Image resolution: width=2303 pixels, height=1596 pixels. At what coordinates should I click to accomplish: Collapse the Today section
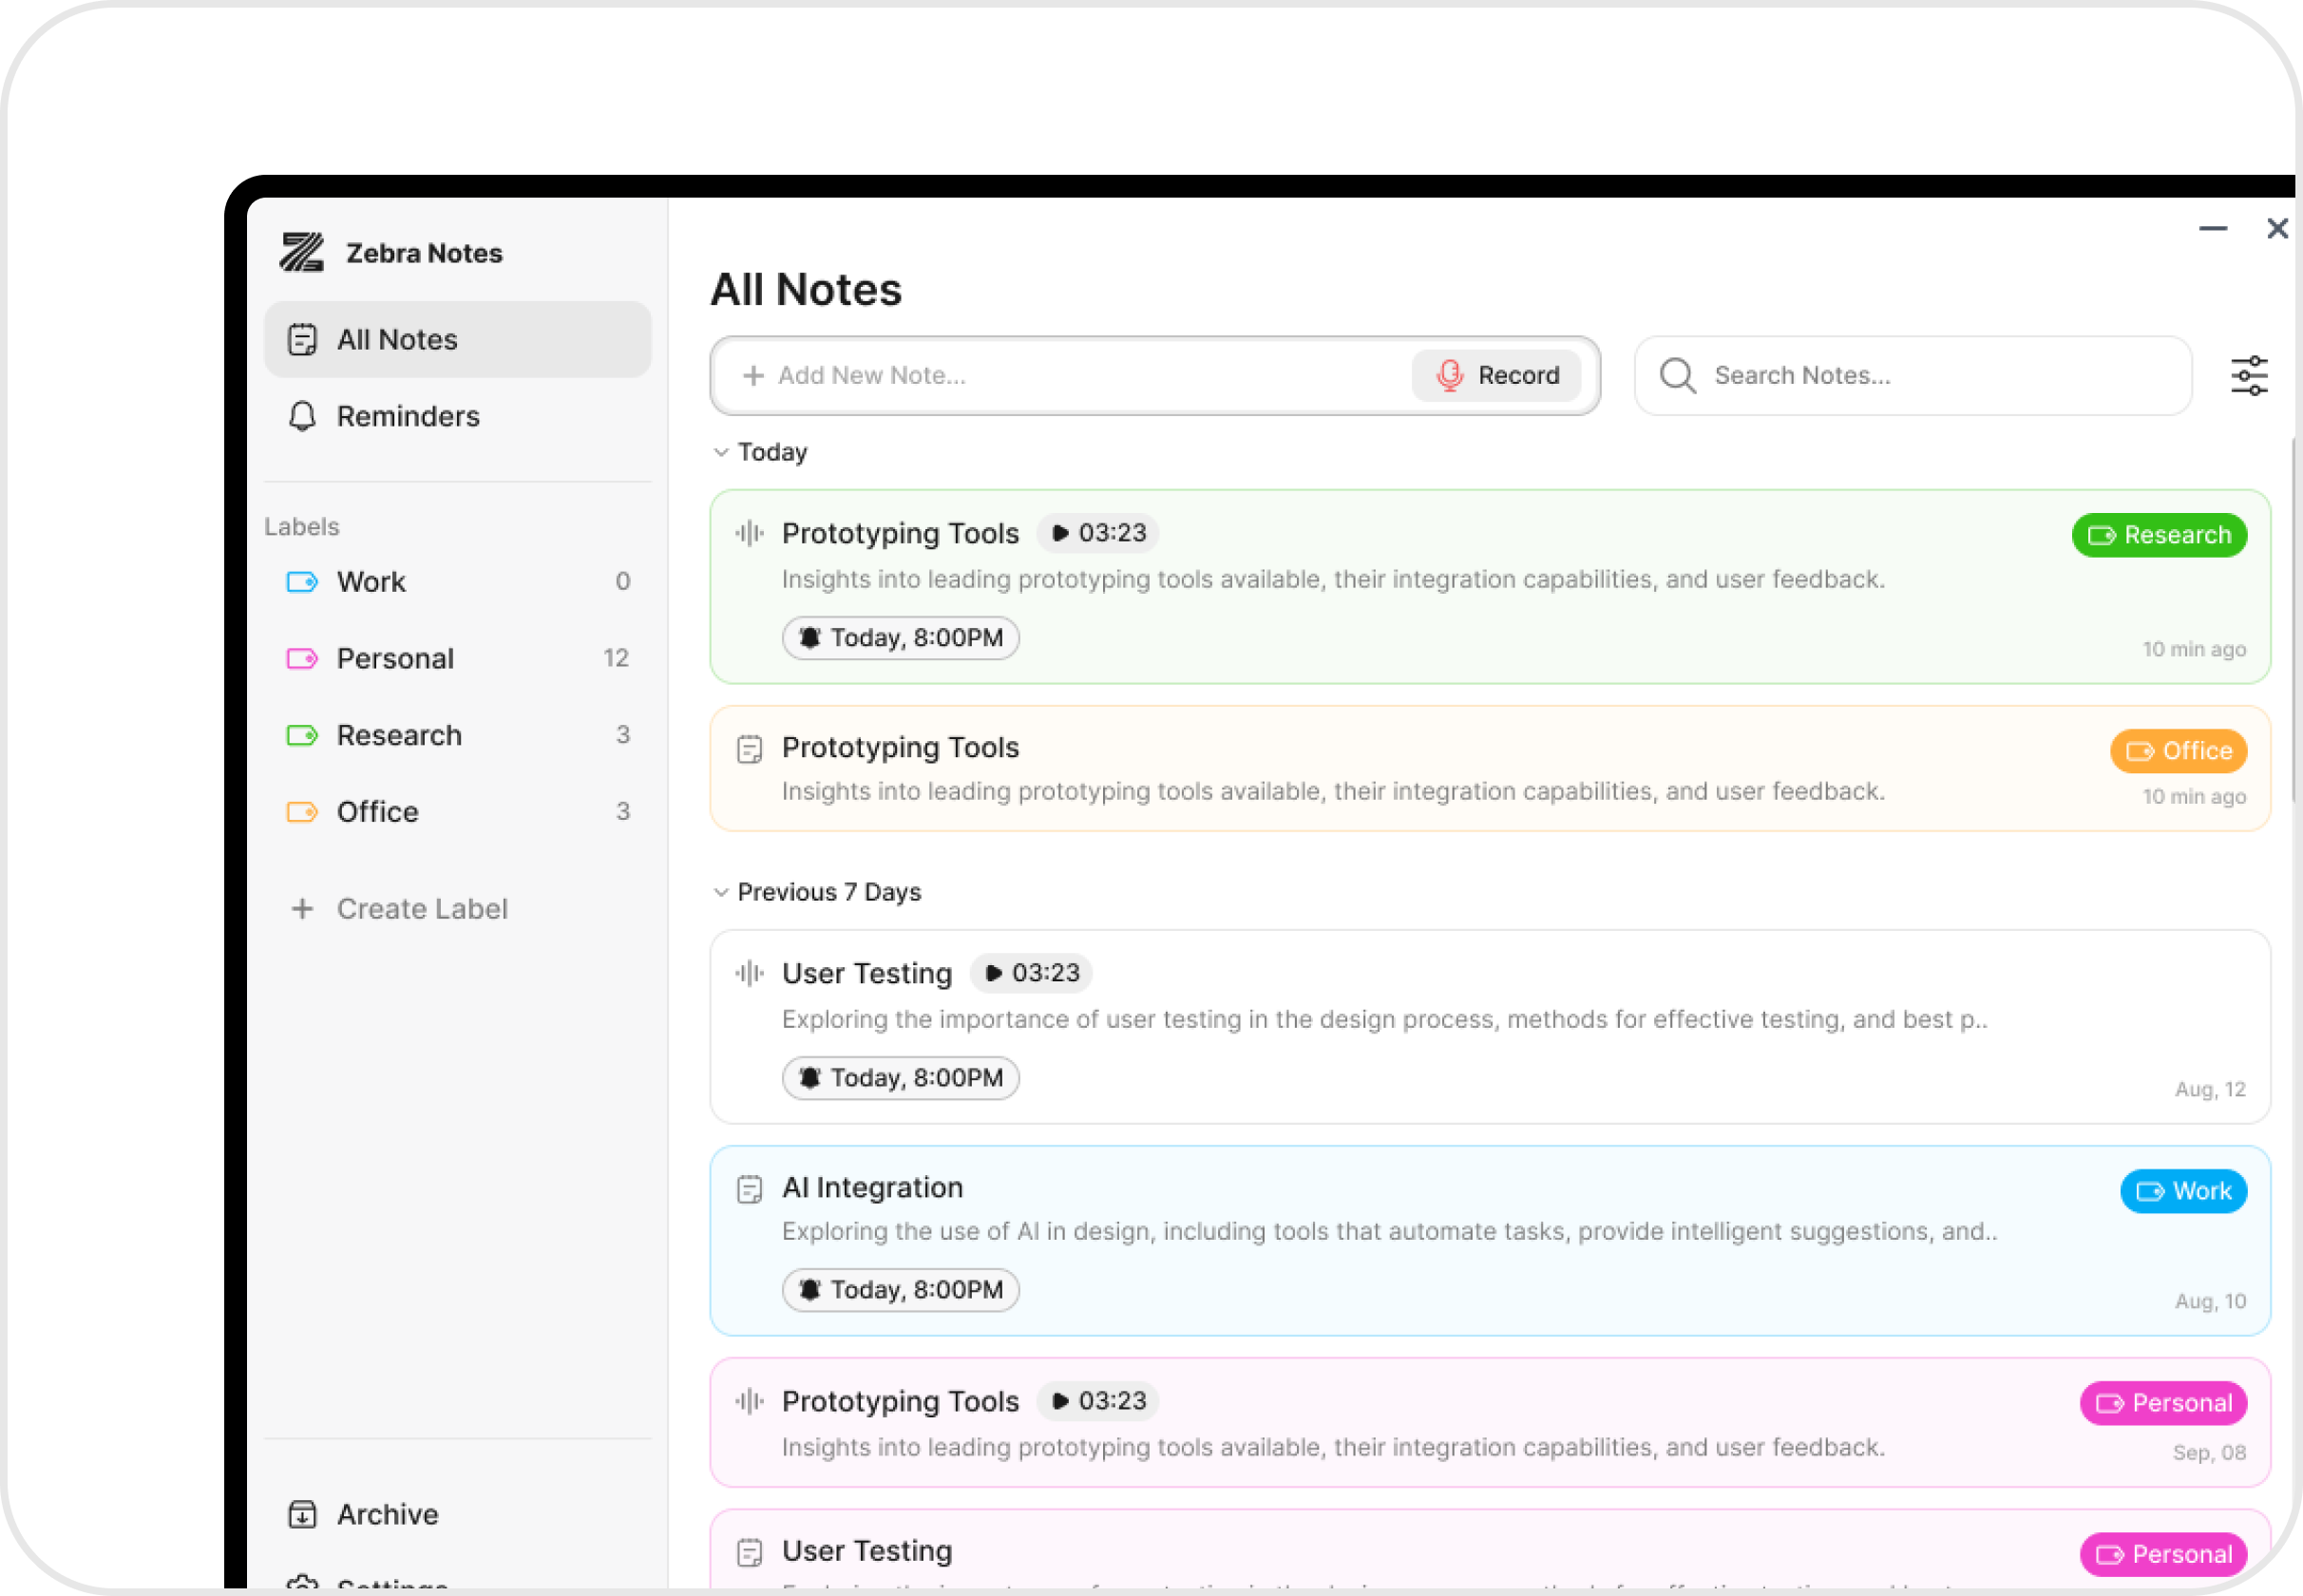pyautogui.click(x=721, y=452)
